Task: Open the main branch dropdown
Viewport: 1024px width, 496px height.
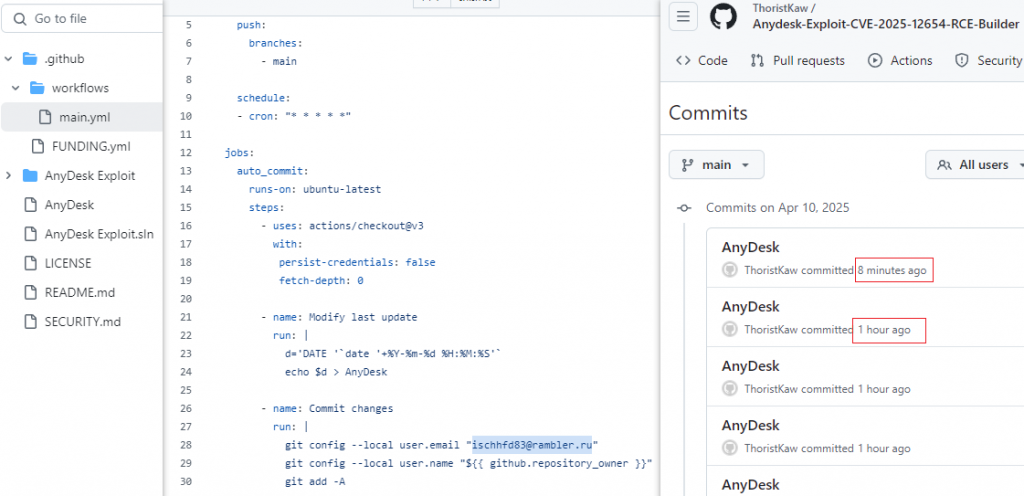Action: click(x=716, y=165)
